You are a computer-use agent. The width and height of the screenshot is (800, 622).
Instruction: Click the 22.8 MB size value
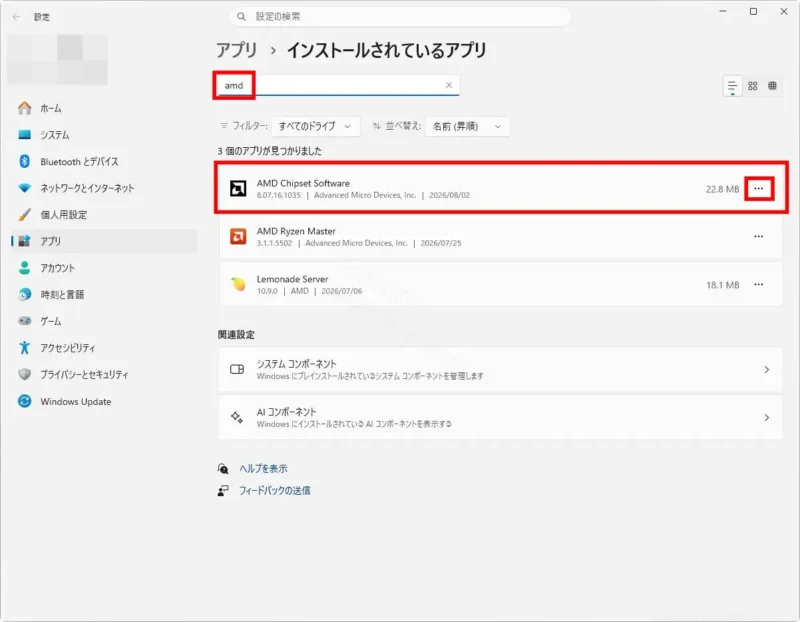coord(722,189)
